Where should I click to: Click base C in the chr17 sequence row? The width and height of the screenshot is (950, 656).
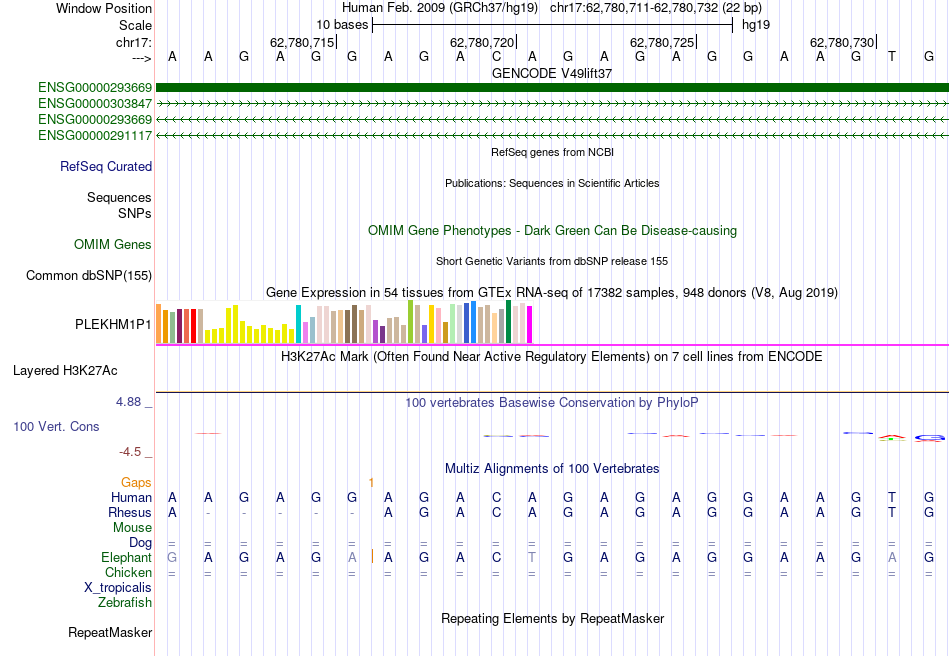(496, 56)
